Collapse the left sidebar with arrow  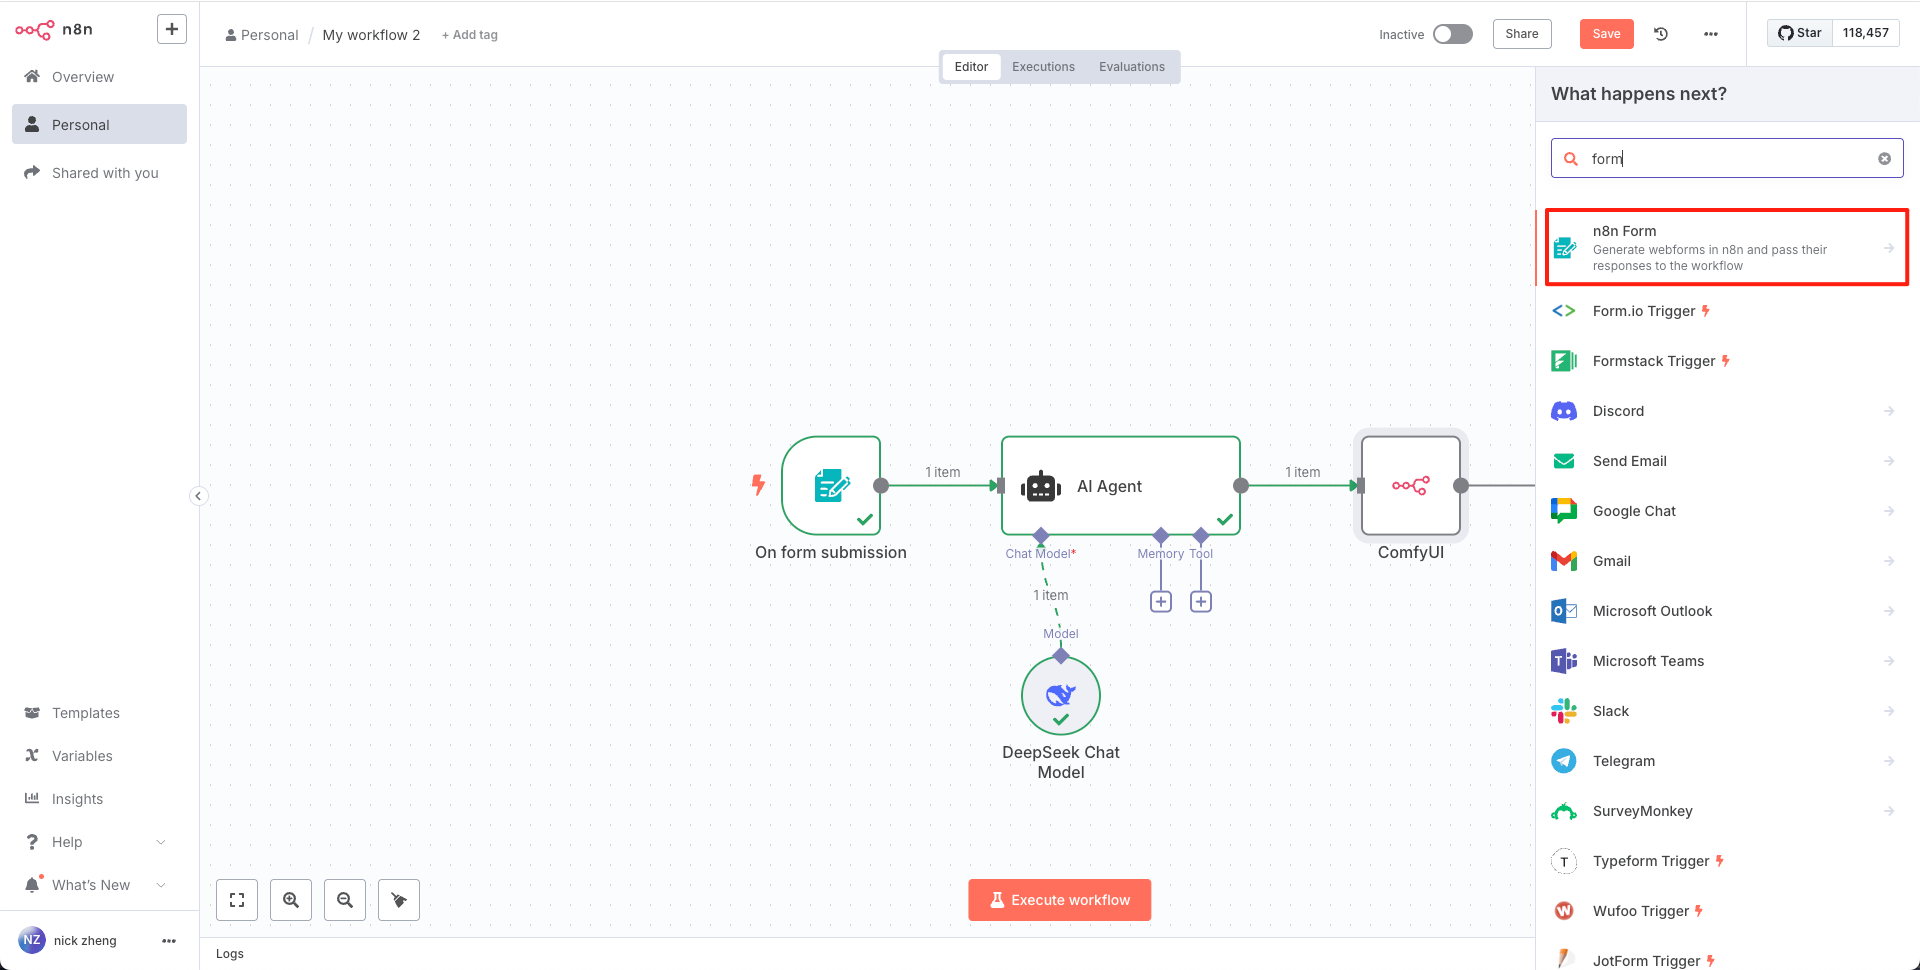(x=199, y=496)
